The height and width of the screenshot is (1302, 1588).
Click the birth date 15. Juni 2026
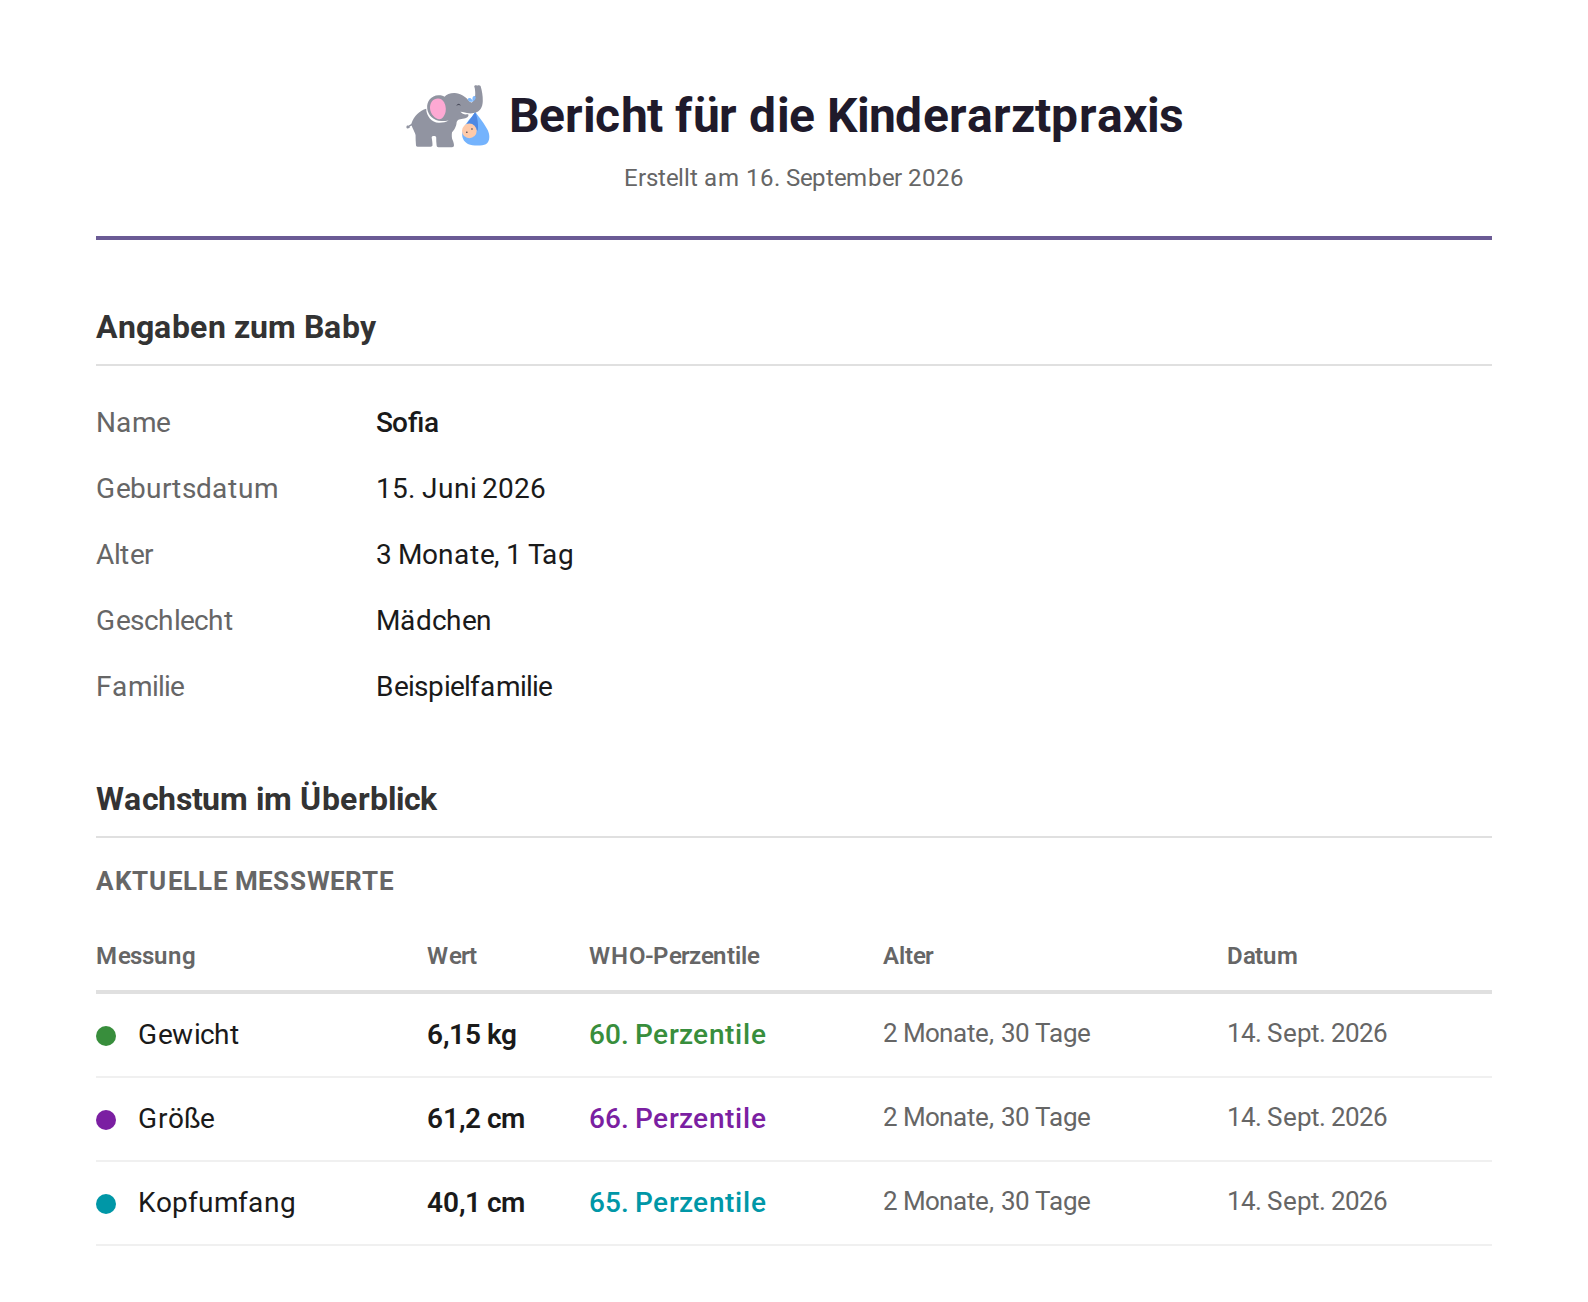461,488
